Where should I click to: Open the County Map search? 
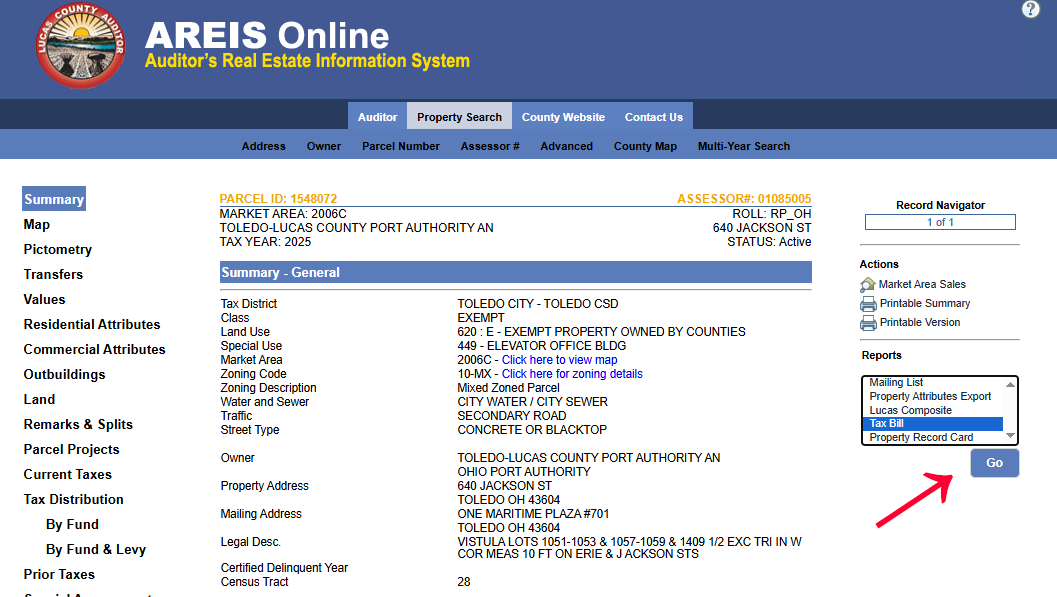(645, 146)
